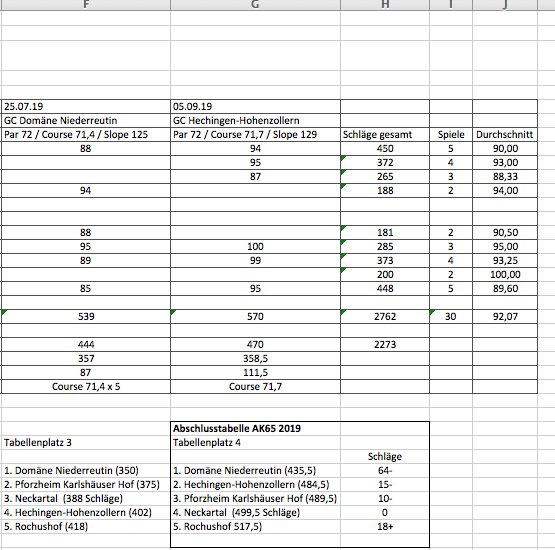
Task: Select column H header
Action: (x=385, y=5)
